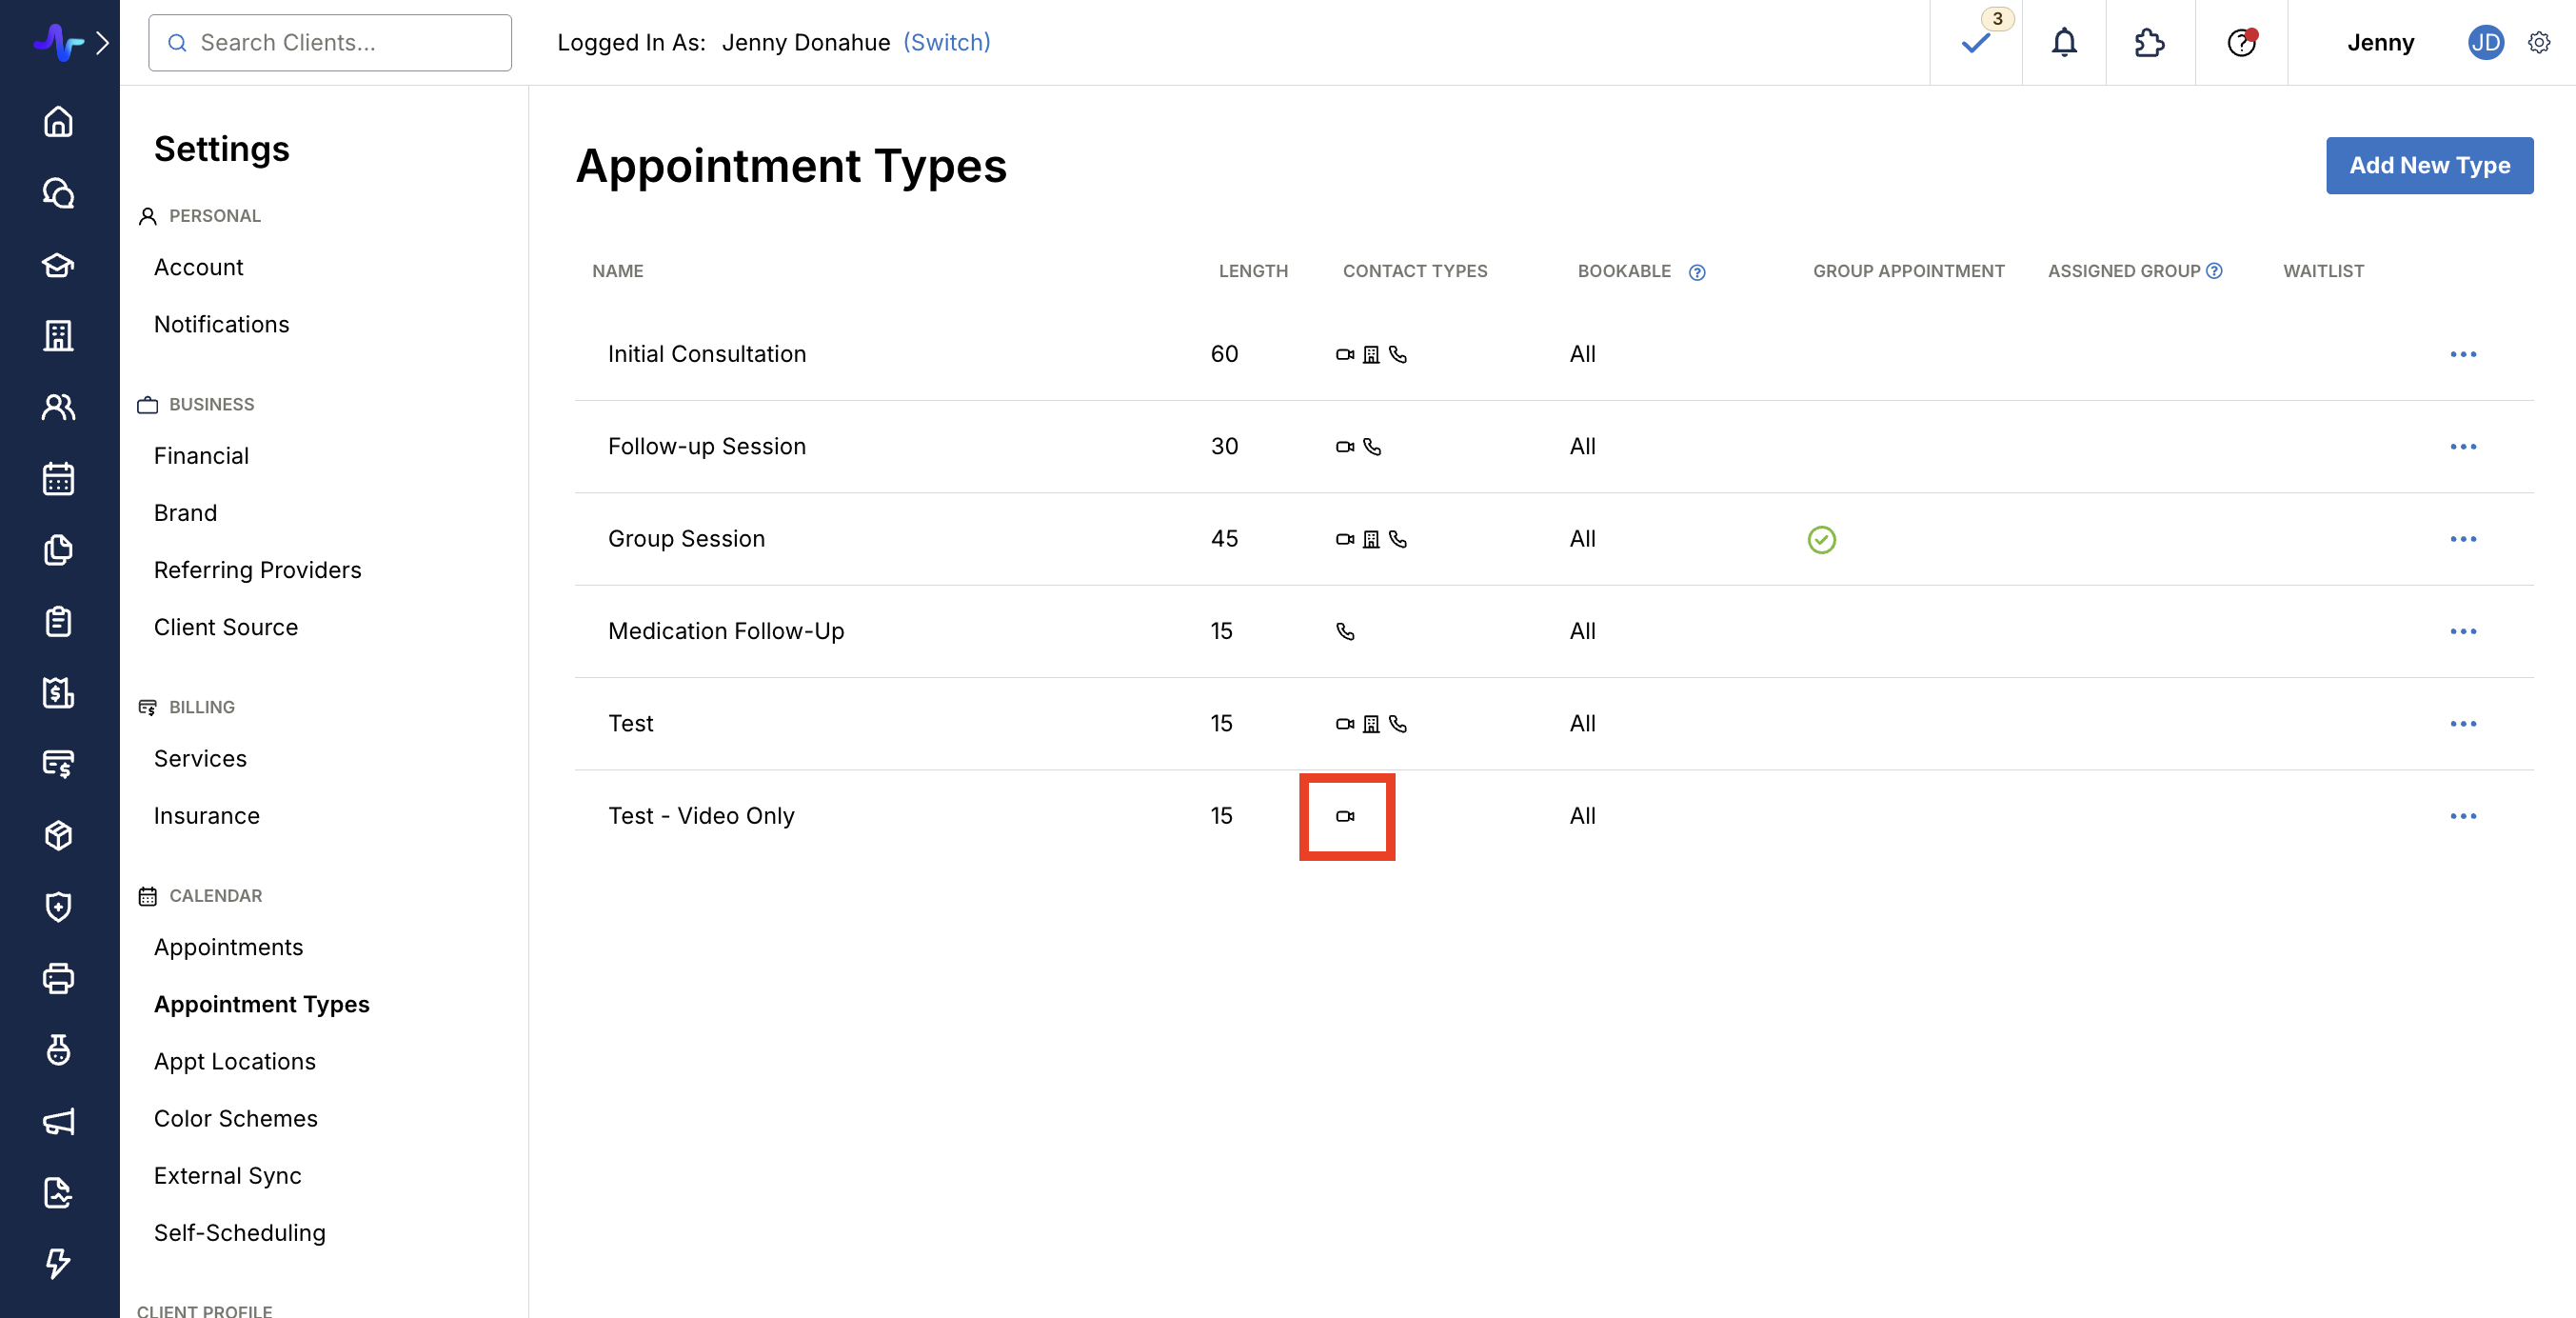Click the Test - Video Only name

[x=701, y=816]
